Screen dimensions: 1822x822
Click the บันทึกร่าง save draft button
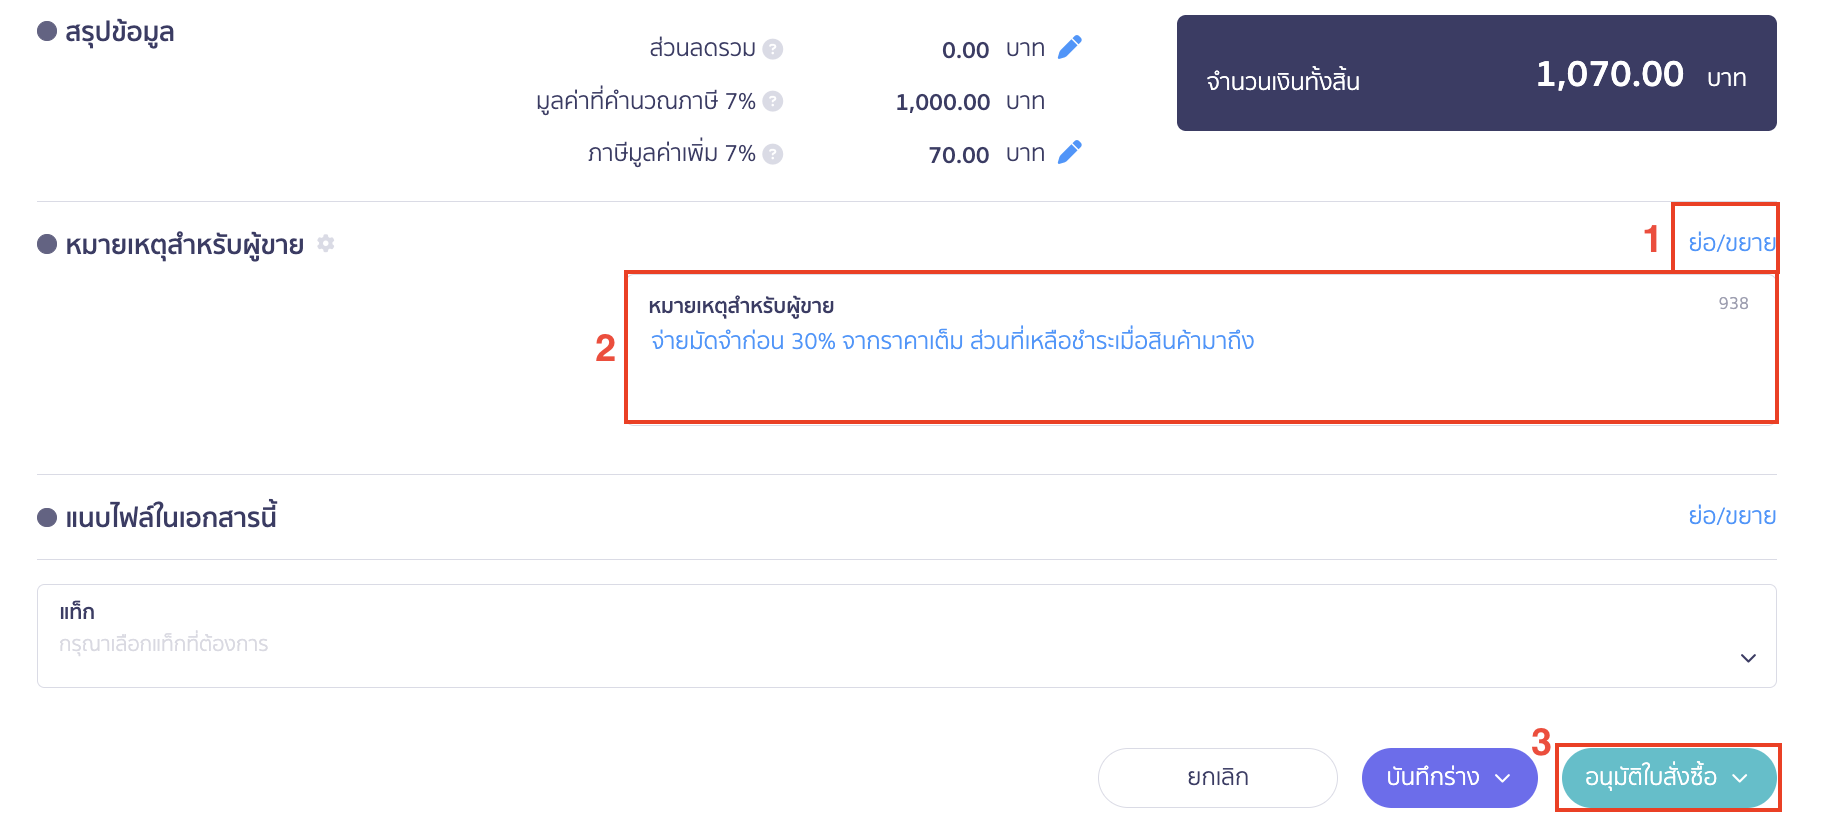pyautogui.click(x=1435, y=777)
